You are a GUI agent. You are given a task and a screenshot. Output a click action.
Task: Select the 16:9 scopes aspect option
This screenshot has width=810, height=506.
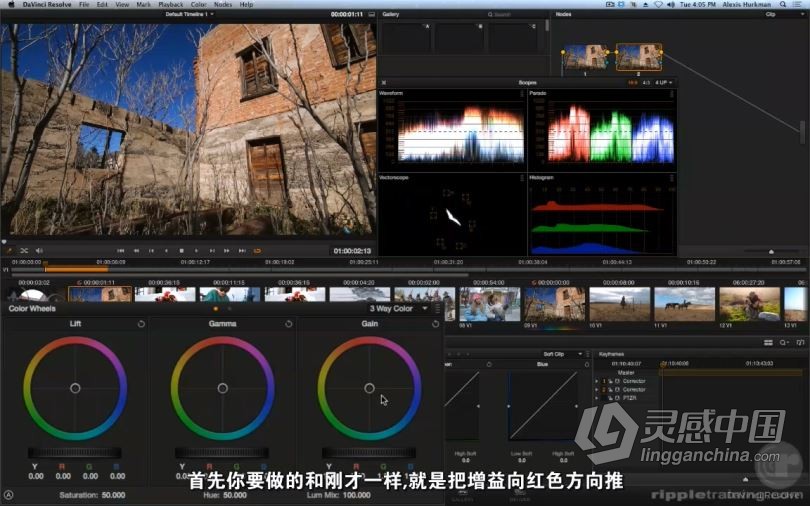click(x=633, y=83)
